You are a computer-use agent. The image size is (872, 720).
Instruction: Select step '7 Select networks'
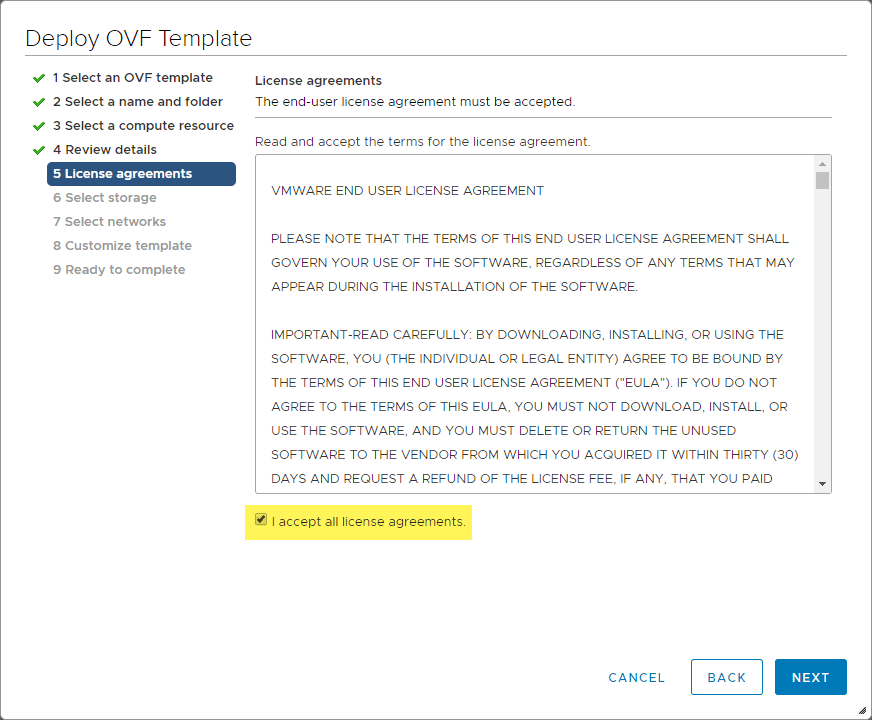point(110,221)
